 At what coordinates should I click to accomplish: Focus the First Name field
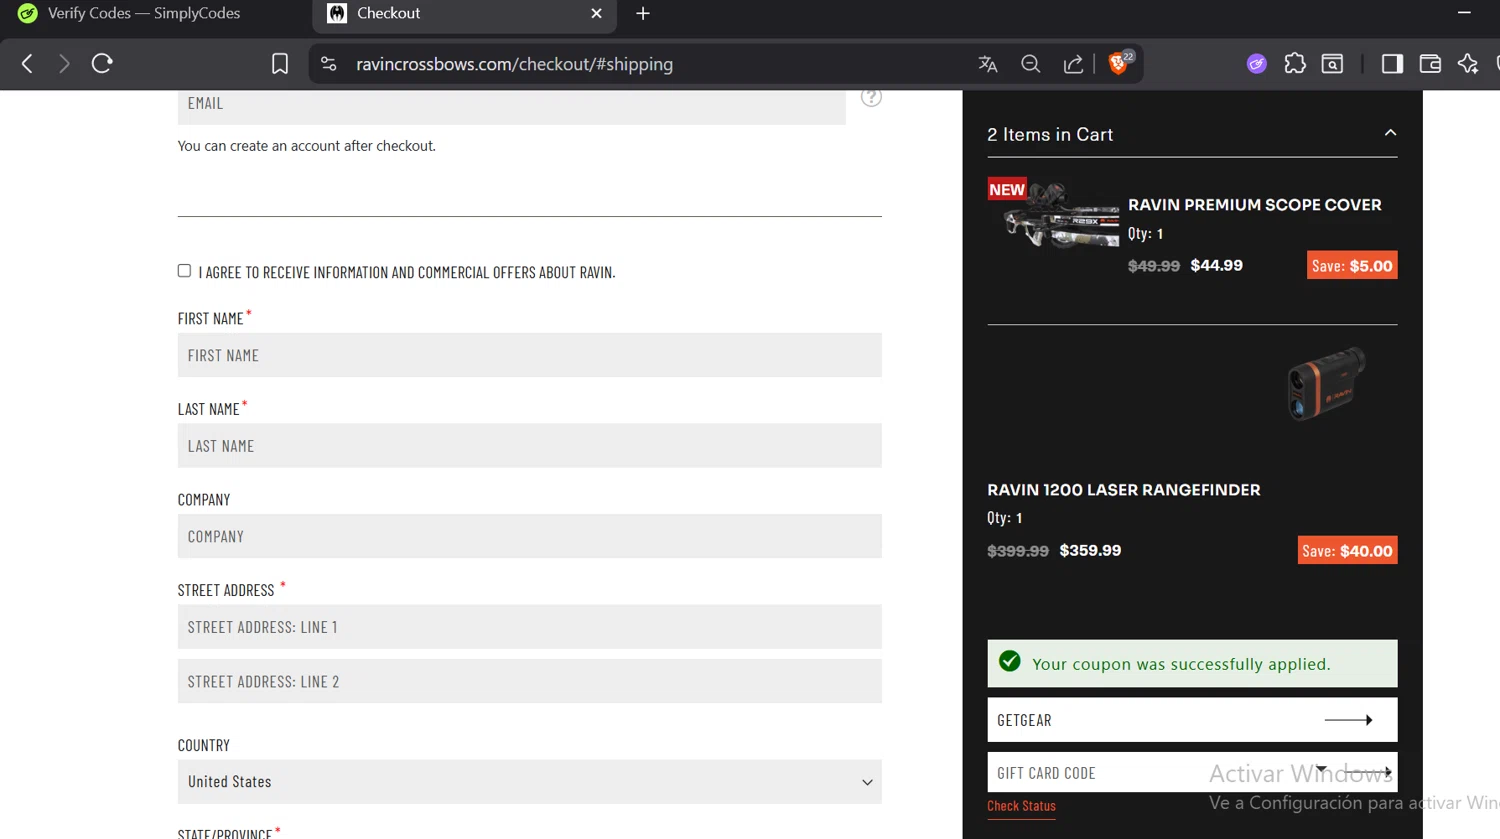530,355
